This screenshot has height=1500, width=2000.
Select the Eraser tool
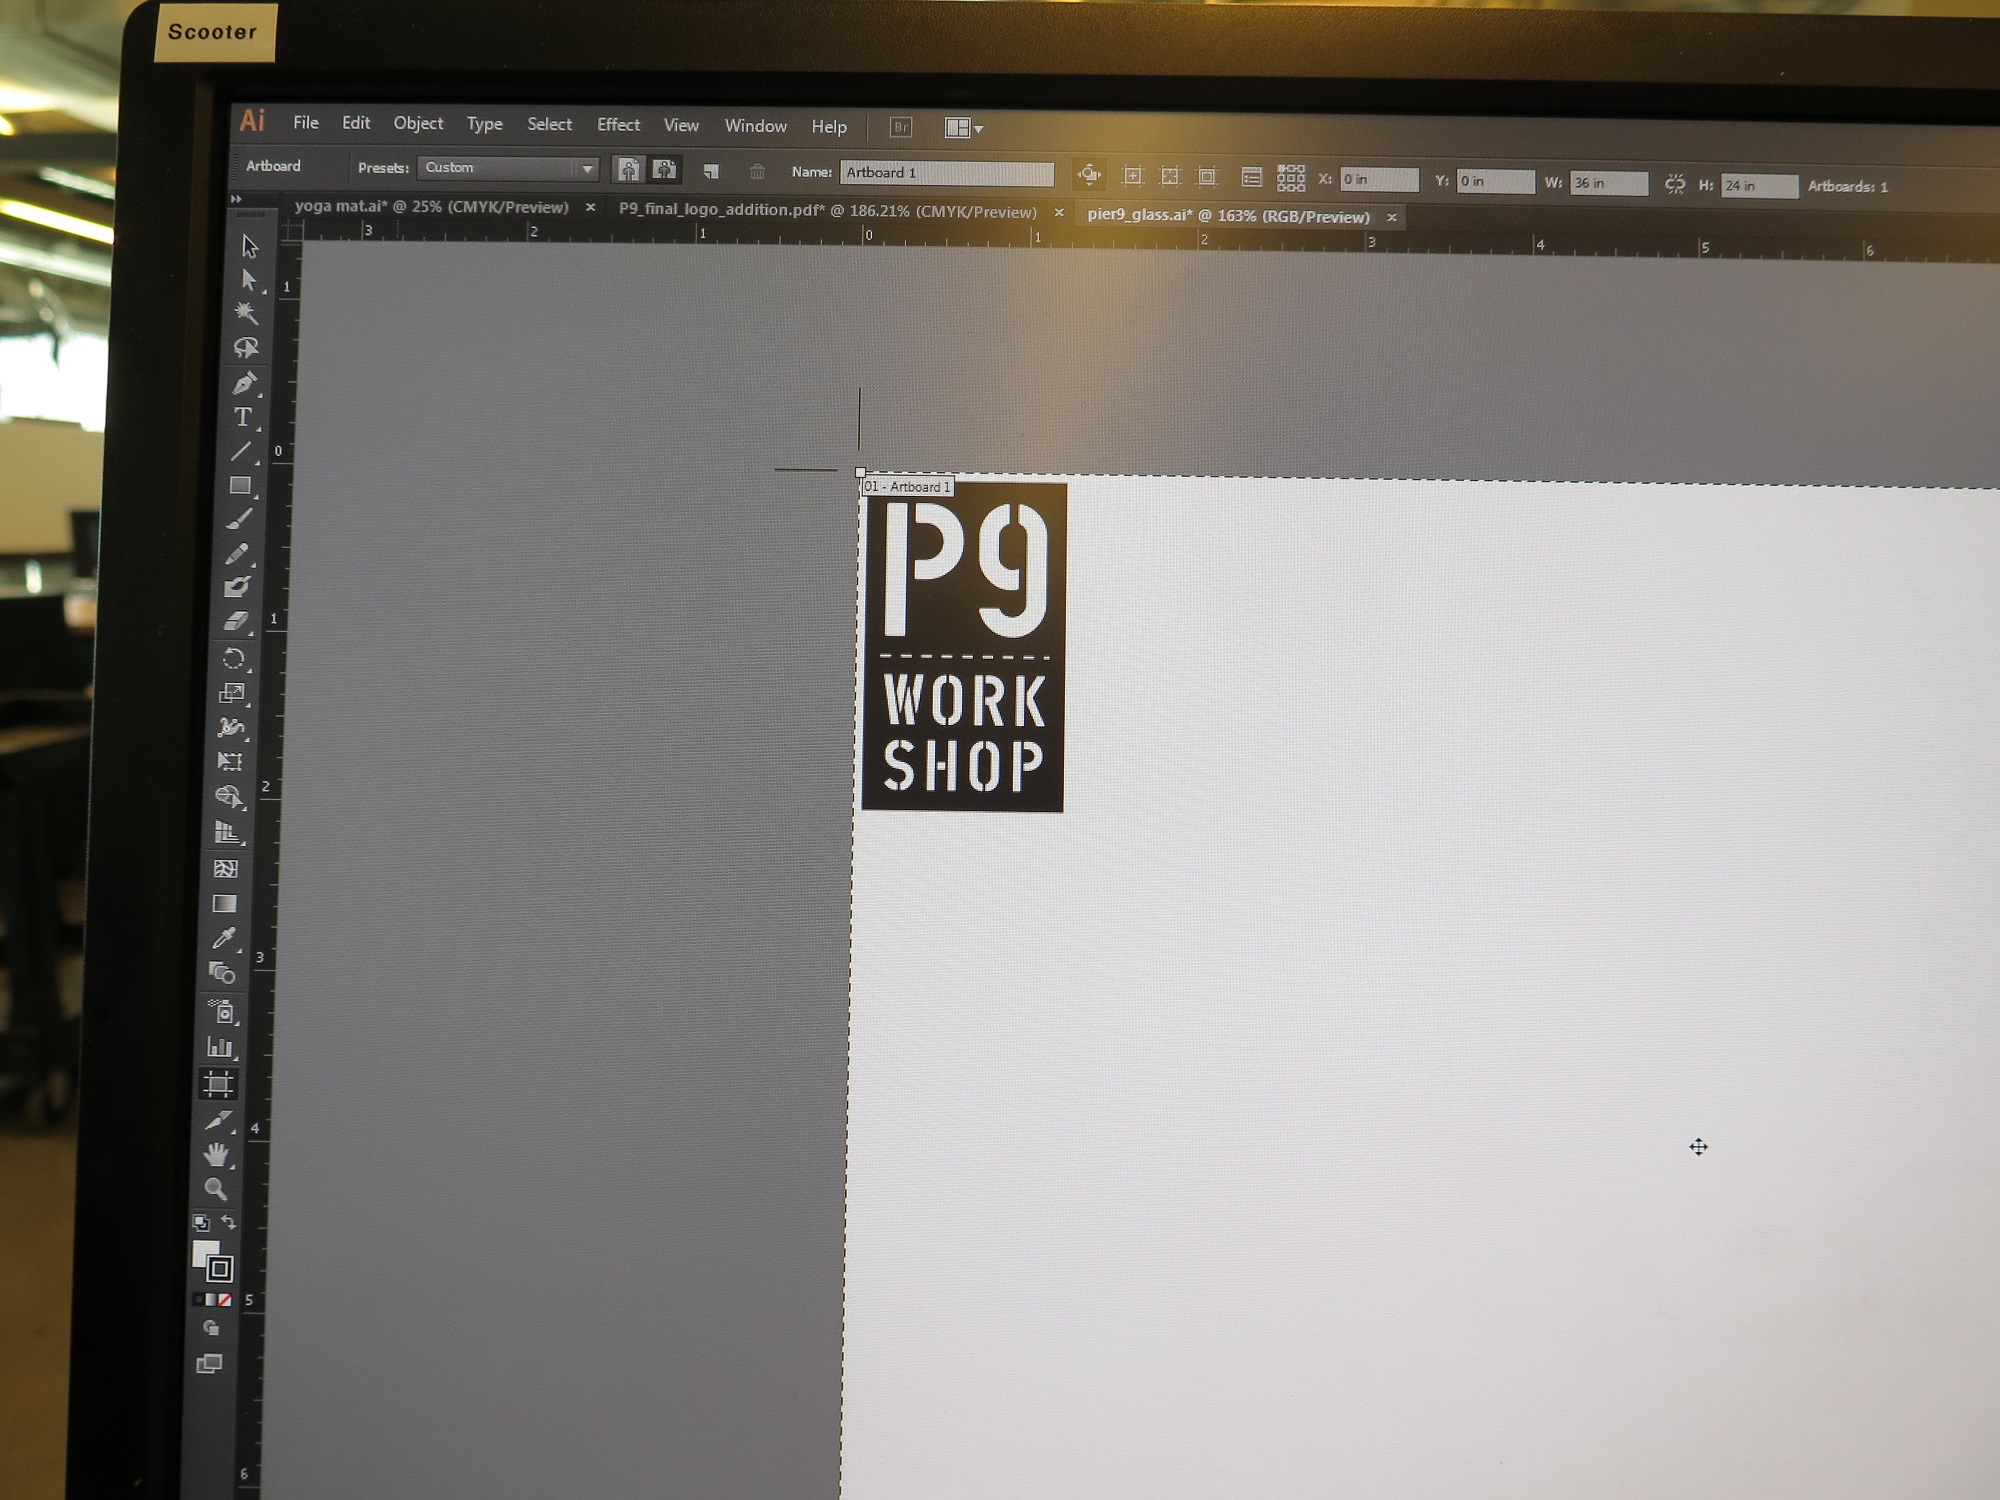(235, 622)
